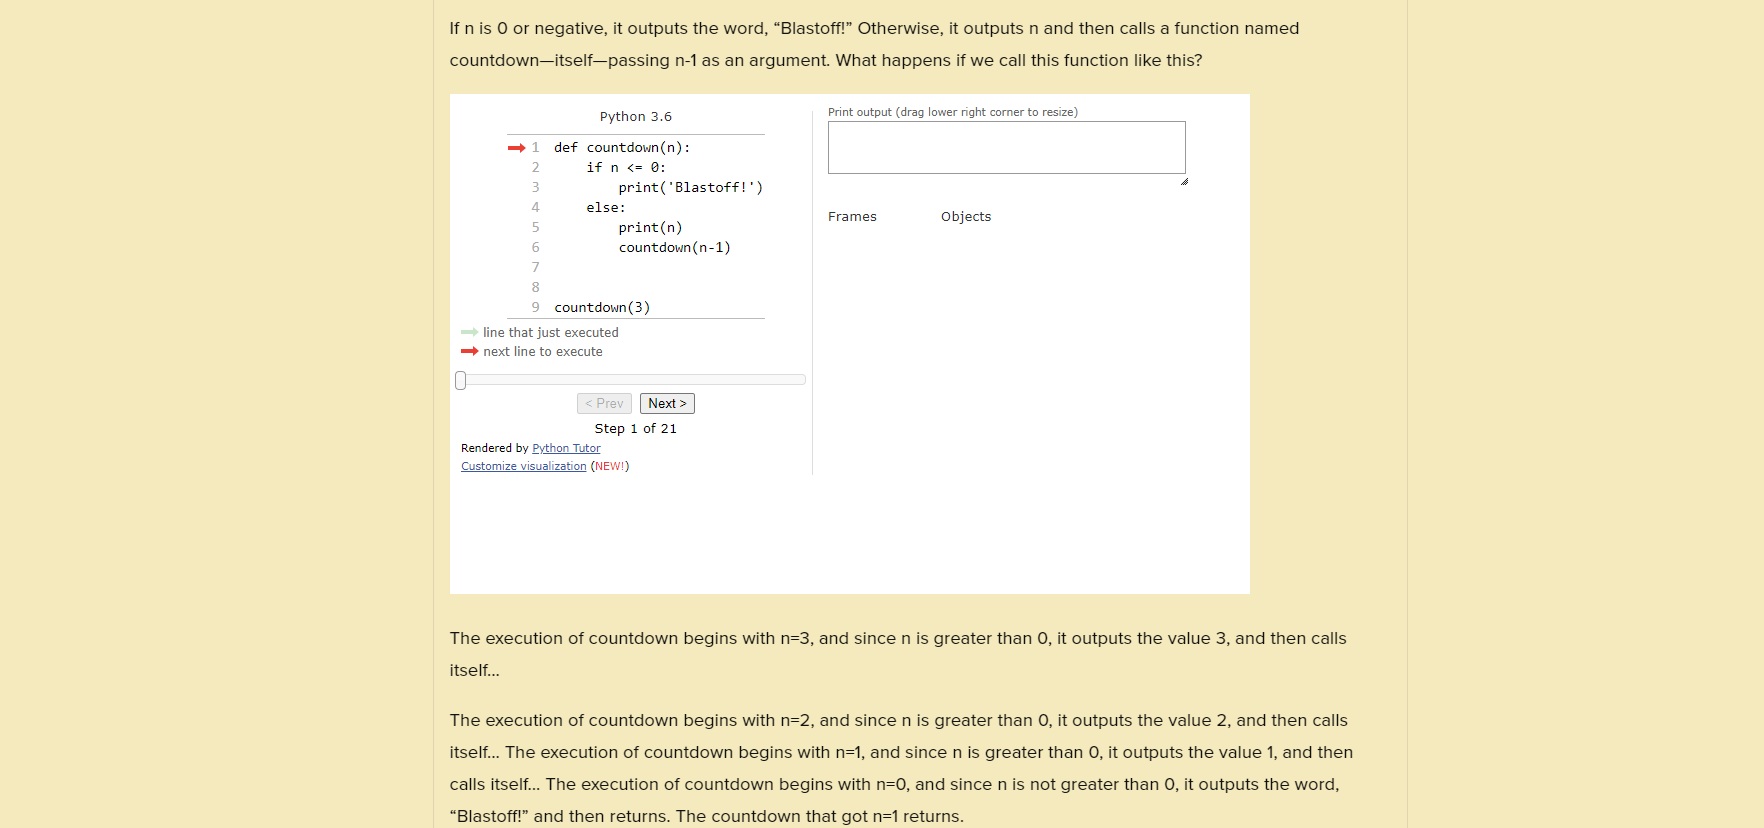This screenshot has height=828, width=1764.
Task: Click the 'Python 3.6' heading
Action: pos(636,117)
